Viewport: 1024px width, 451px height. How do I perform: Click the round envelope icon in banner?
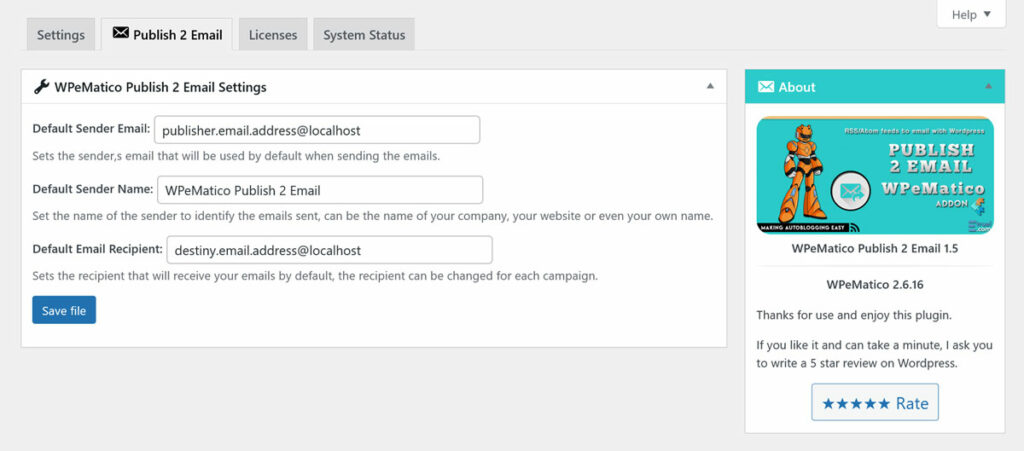pyautogui.click(x=852, y=193)
